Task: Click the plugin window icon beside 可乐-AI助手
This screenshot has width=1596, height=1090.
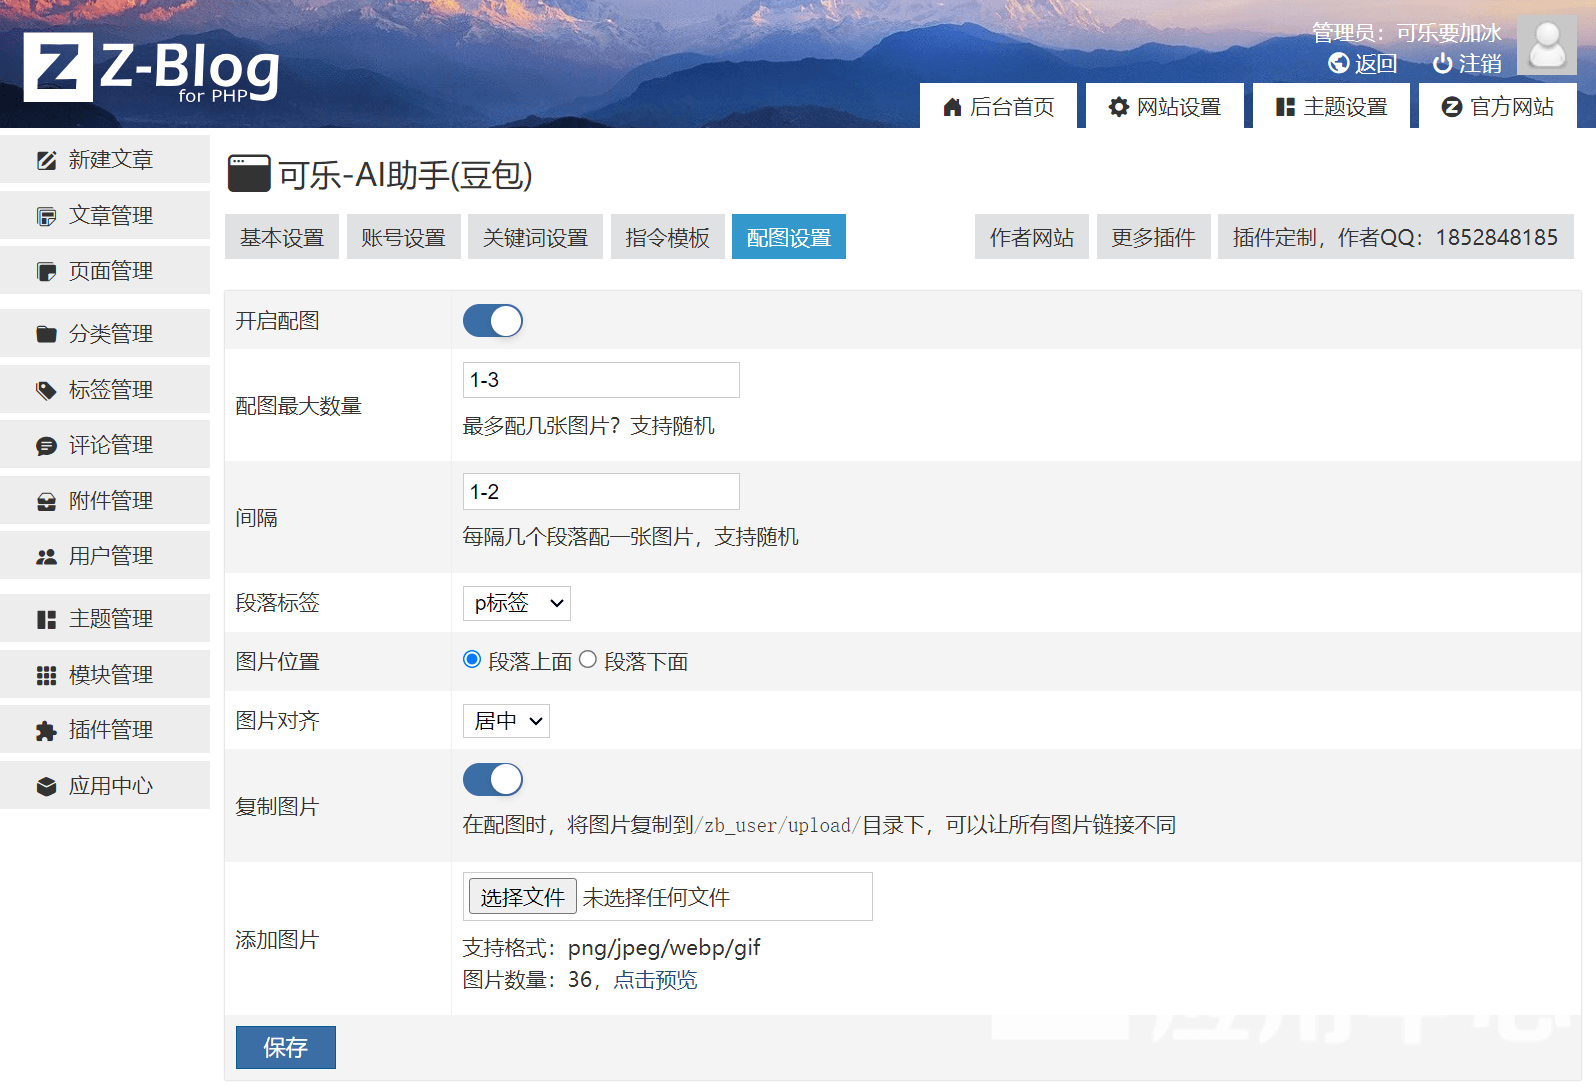Action: coord(249,173)
